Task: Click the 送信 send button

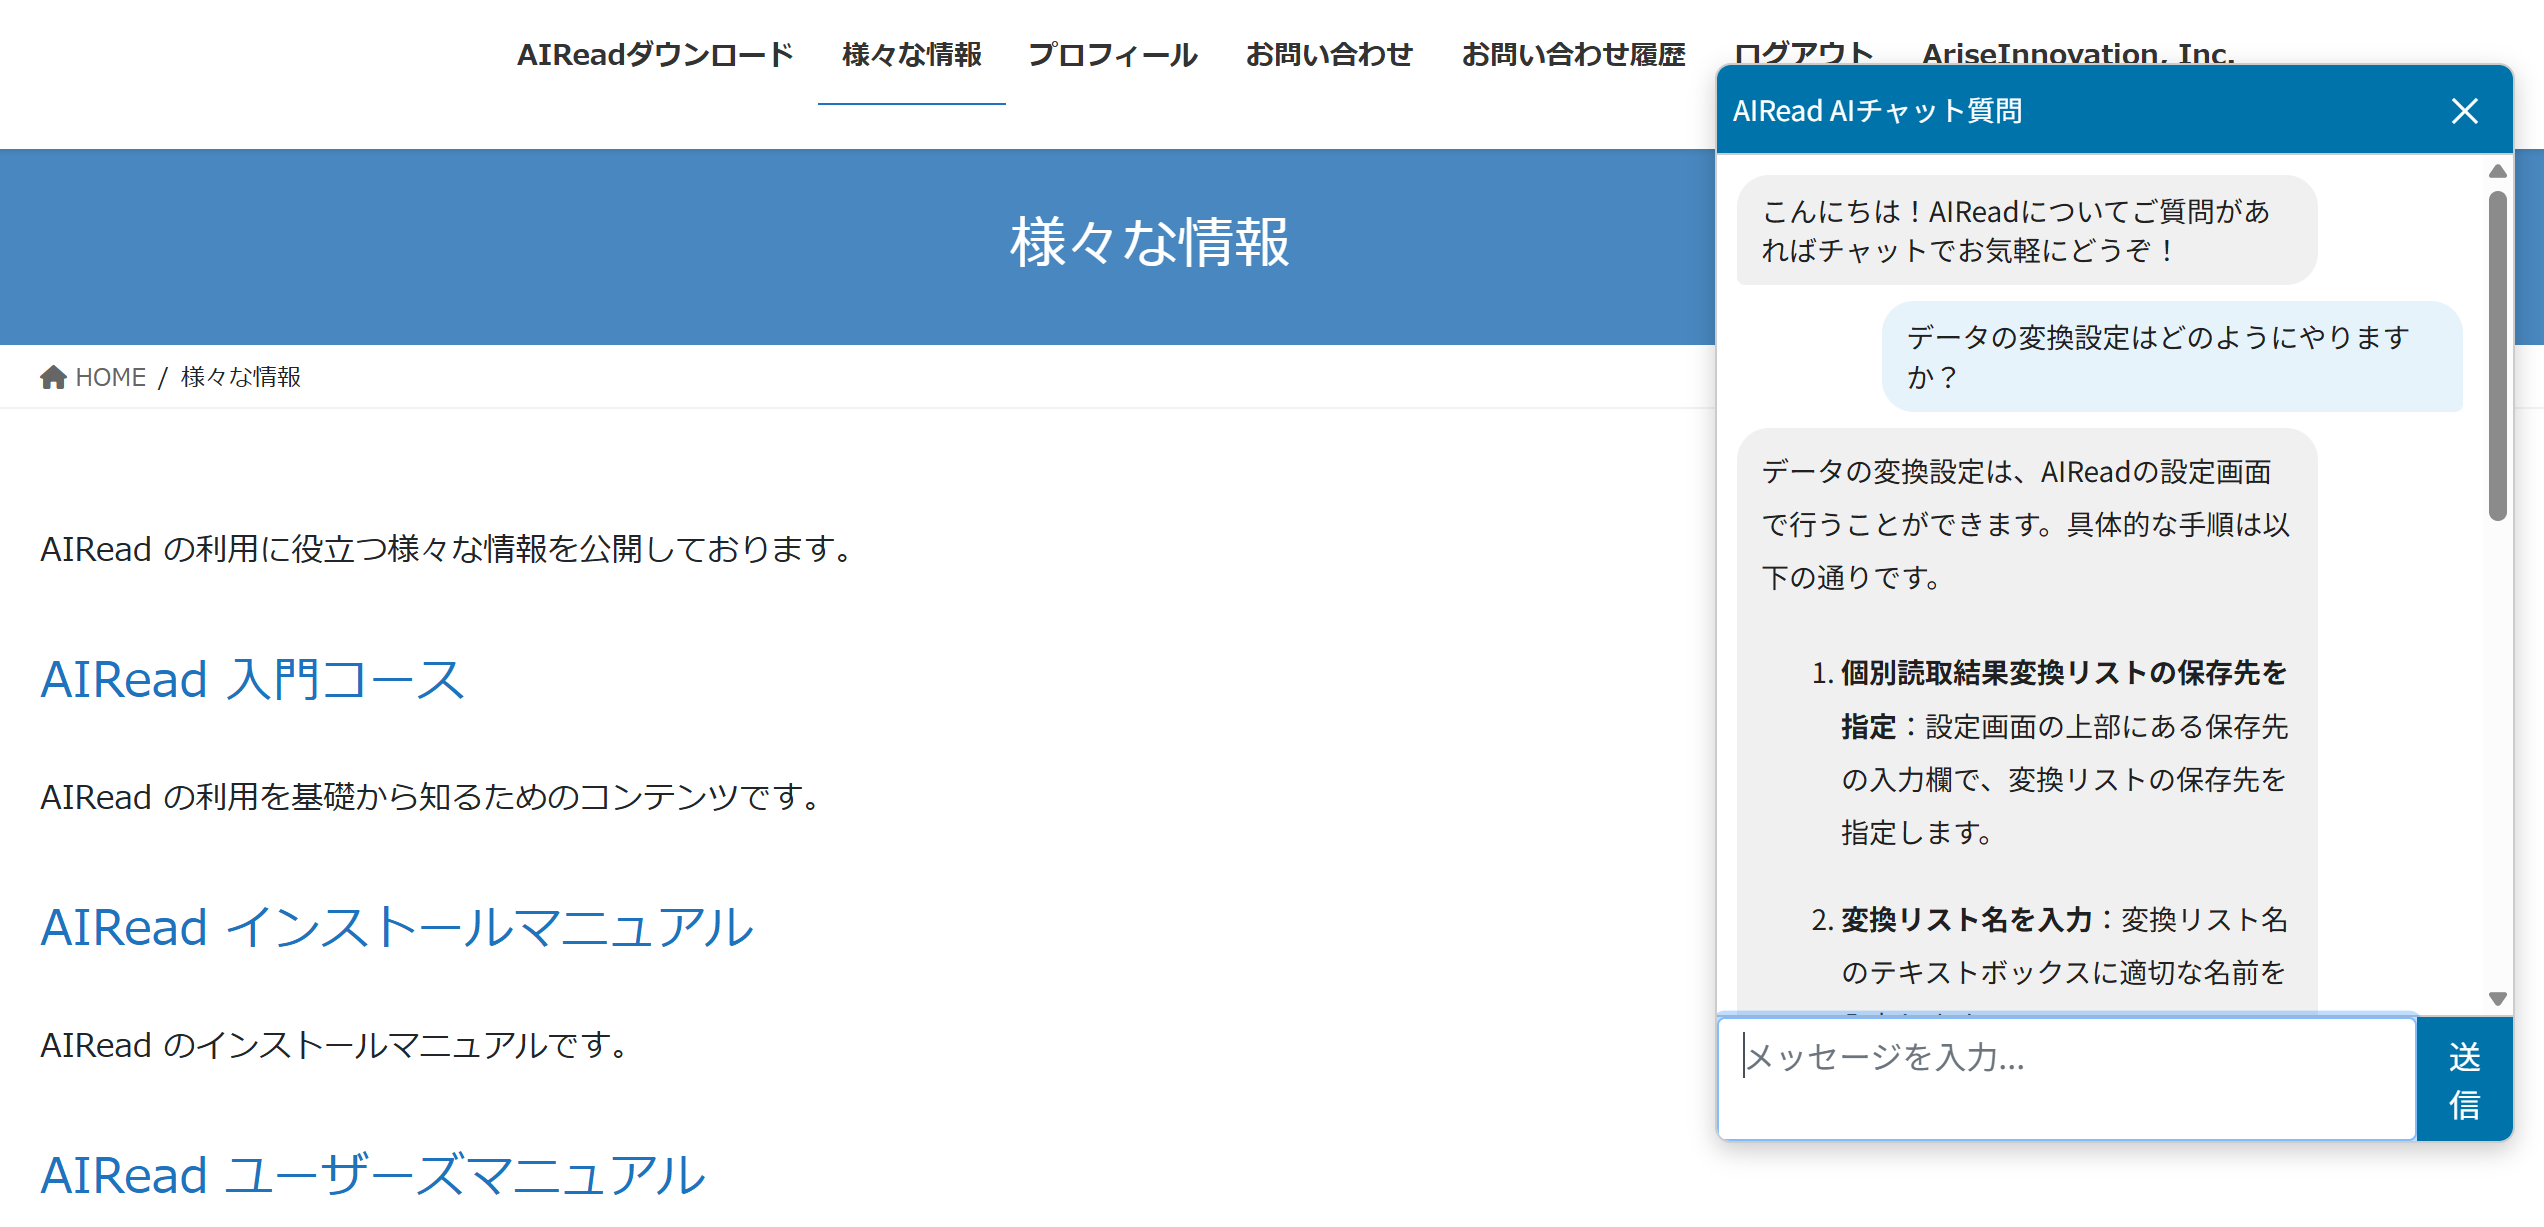Action: tap(2465, 1080)
